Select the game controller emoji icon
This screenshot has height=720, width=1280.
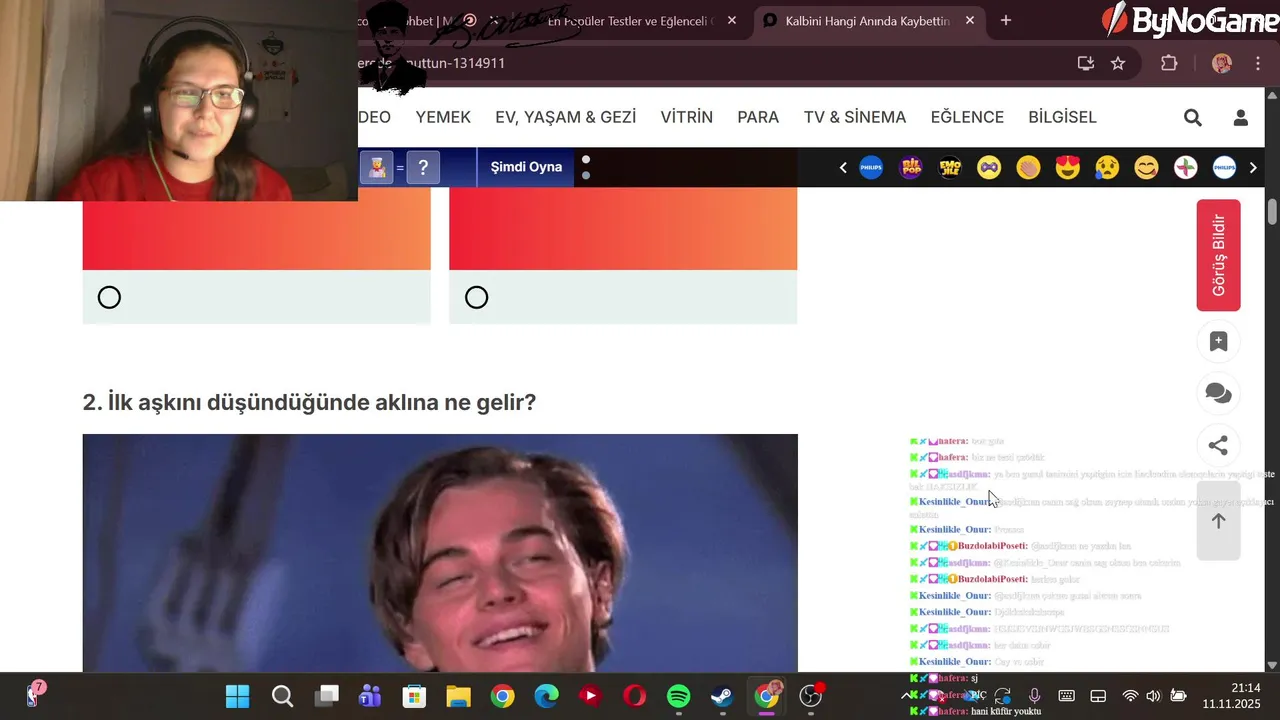click(x=989, y=167)
